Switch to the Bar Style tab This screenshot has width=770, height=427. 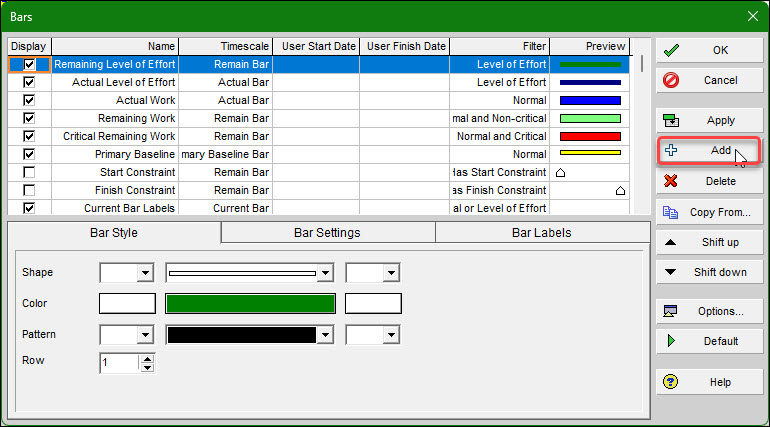tap(114, 233)
